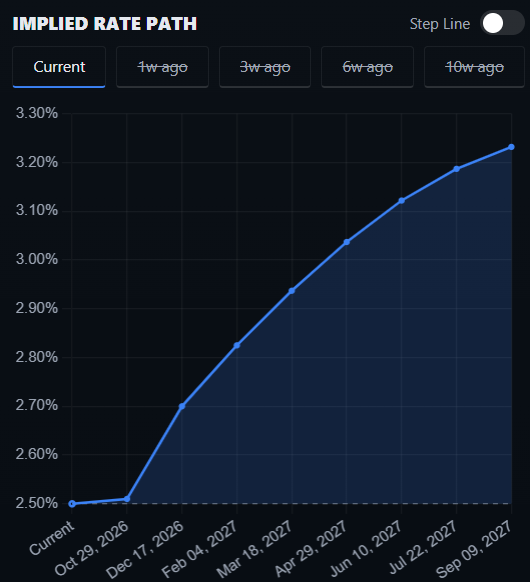Click the 'Jun 10, 2027' x-axis label
This screenshot has width=530, height=582.
coord(366,548)
